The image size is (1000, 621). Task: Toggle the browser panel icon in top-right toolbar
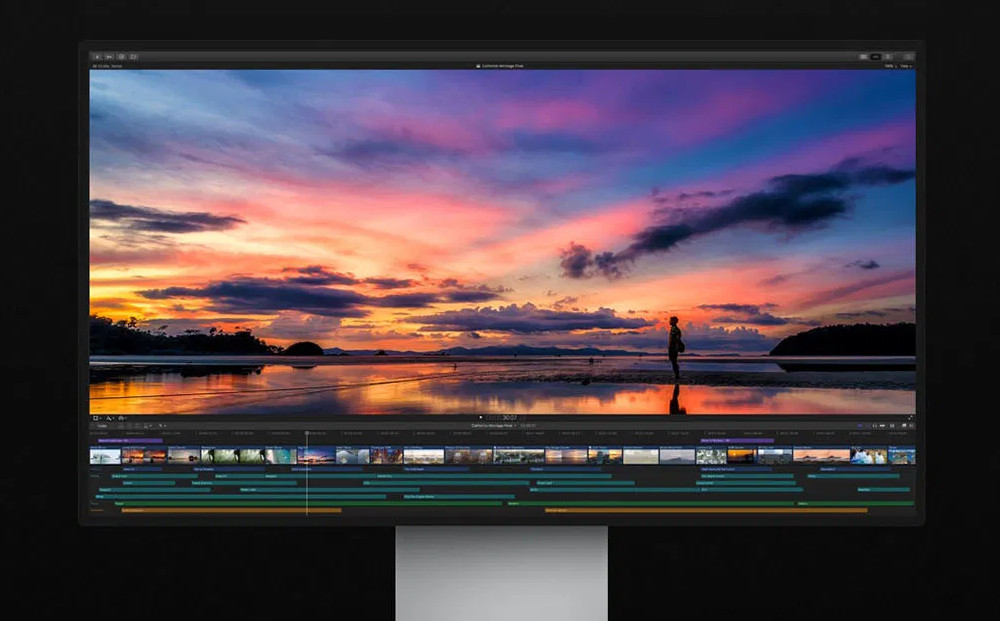863,57
